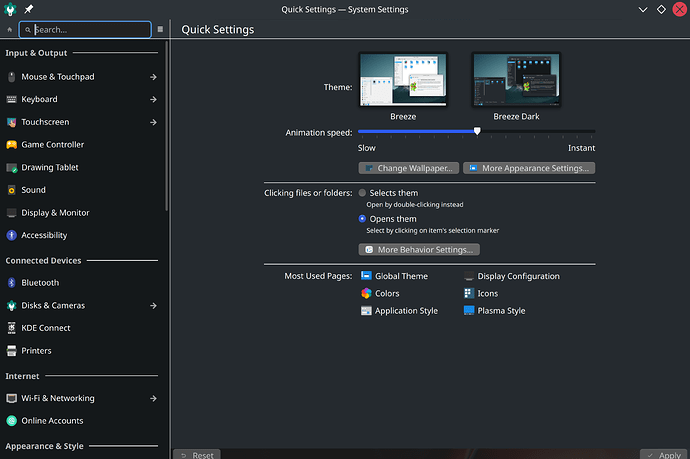Click the Display & Monitor icon
The image size is (690, 459).
tap(12, 213)
